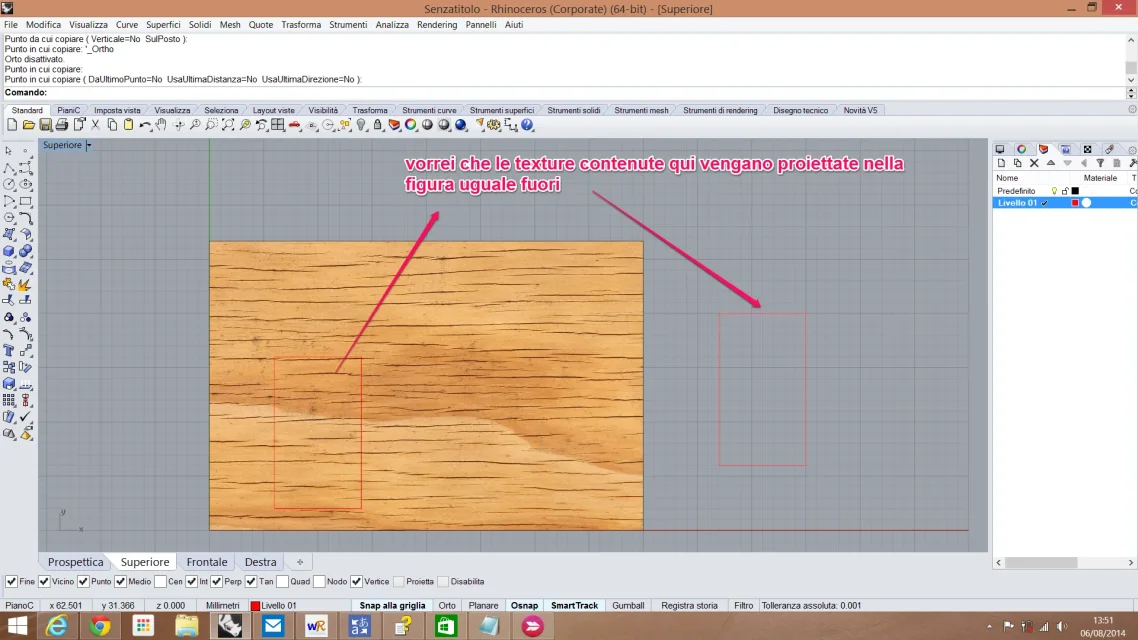The image size is (1138, 640).
Task: Open the Superiore viewport dropdown arrow
Action: [89, 145]
